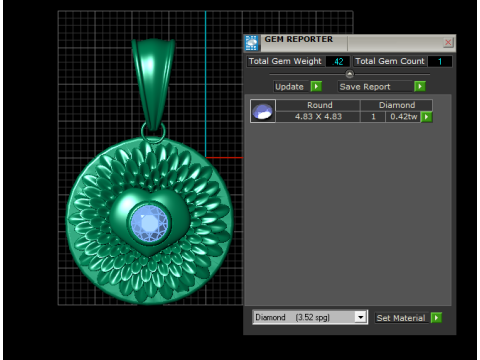Click the Gem Reporter logo icon
The width and height of the screenshot is (480, 360).
[x=252, y=43]
